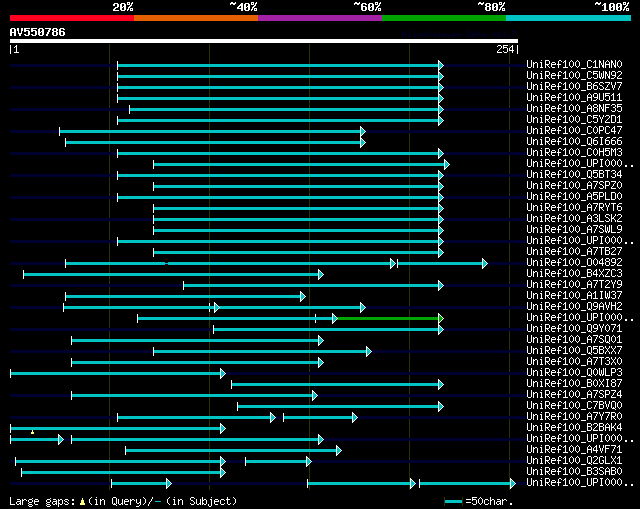Click the cyan alignment bar for C1NAN0

tap(278, 65)
